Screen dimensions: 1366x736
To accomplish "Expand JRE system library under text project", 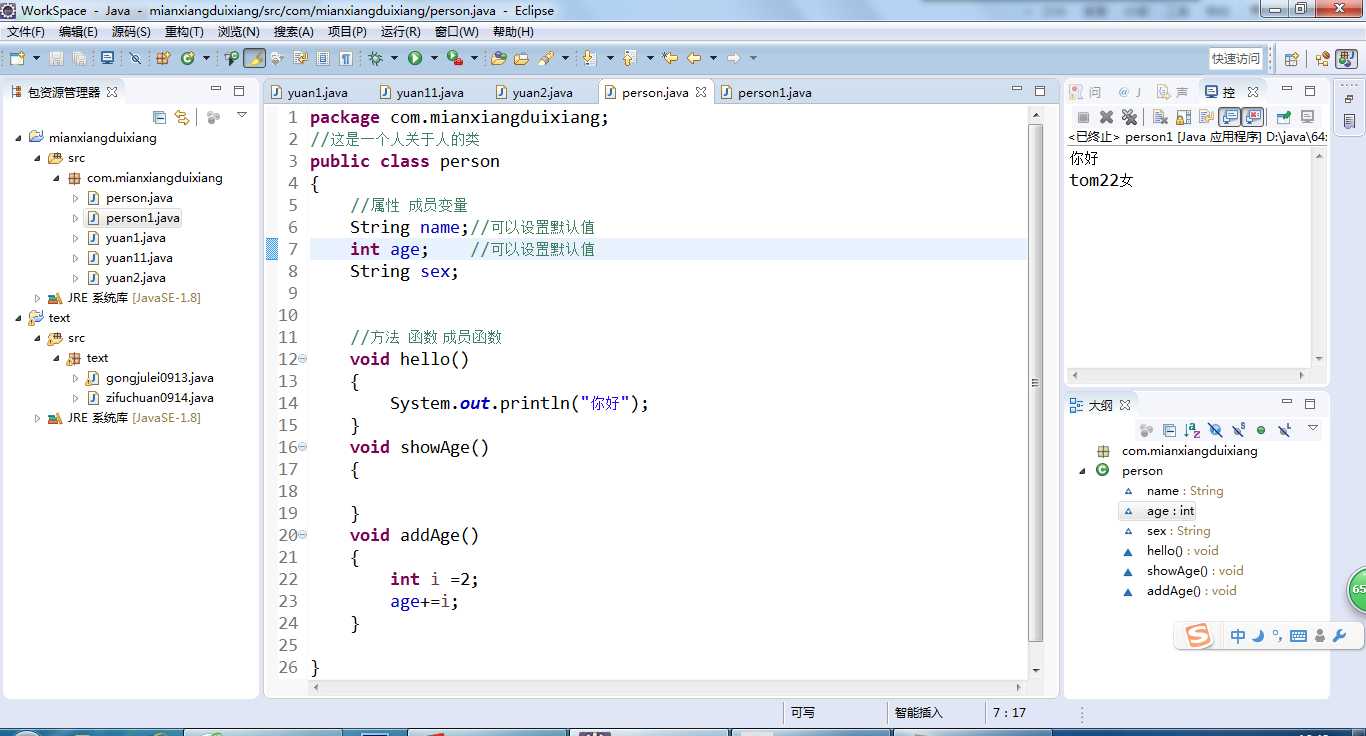I will (38, 418).
